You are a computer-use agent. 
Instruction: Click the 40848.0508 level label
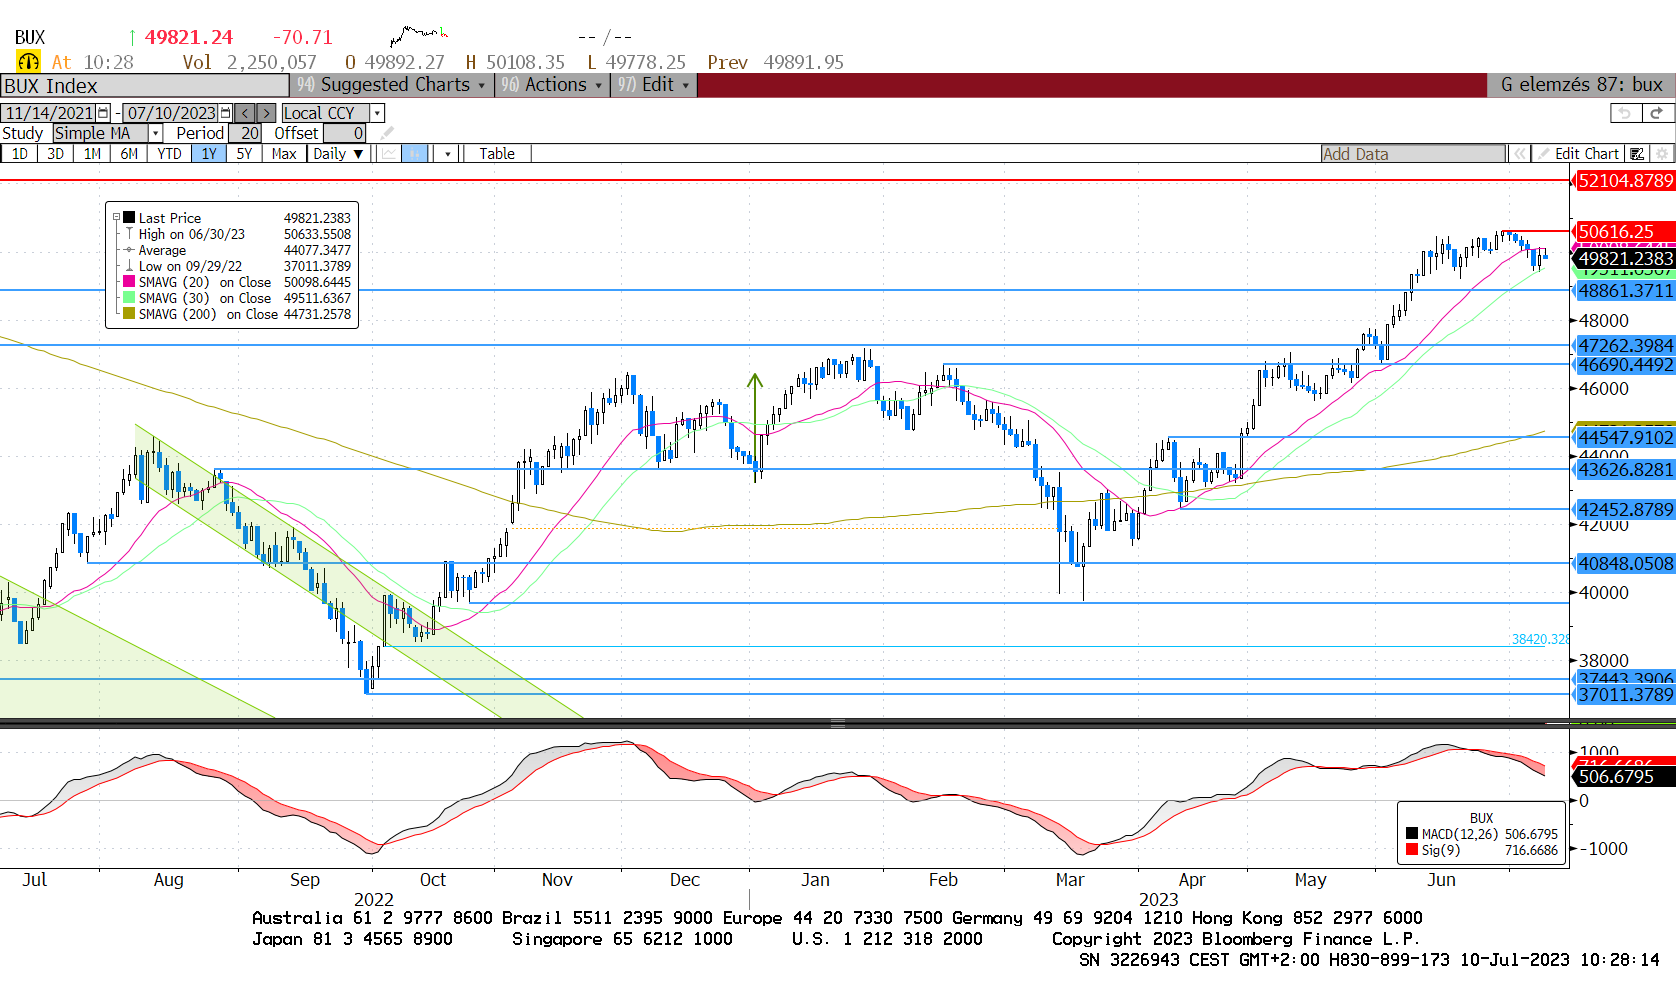1624,563
